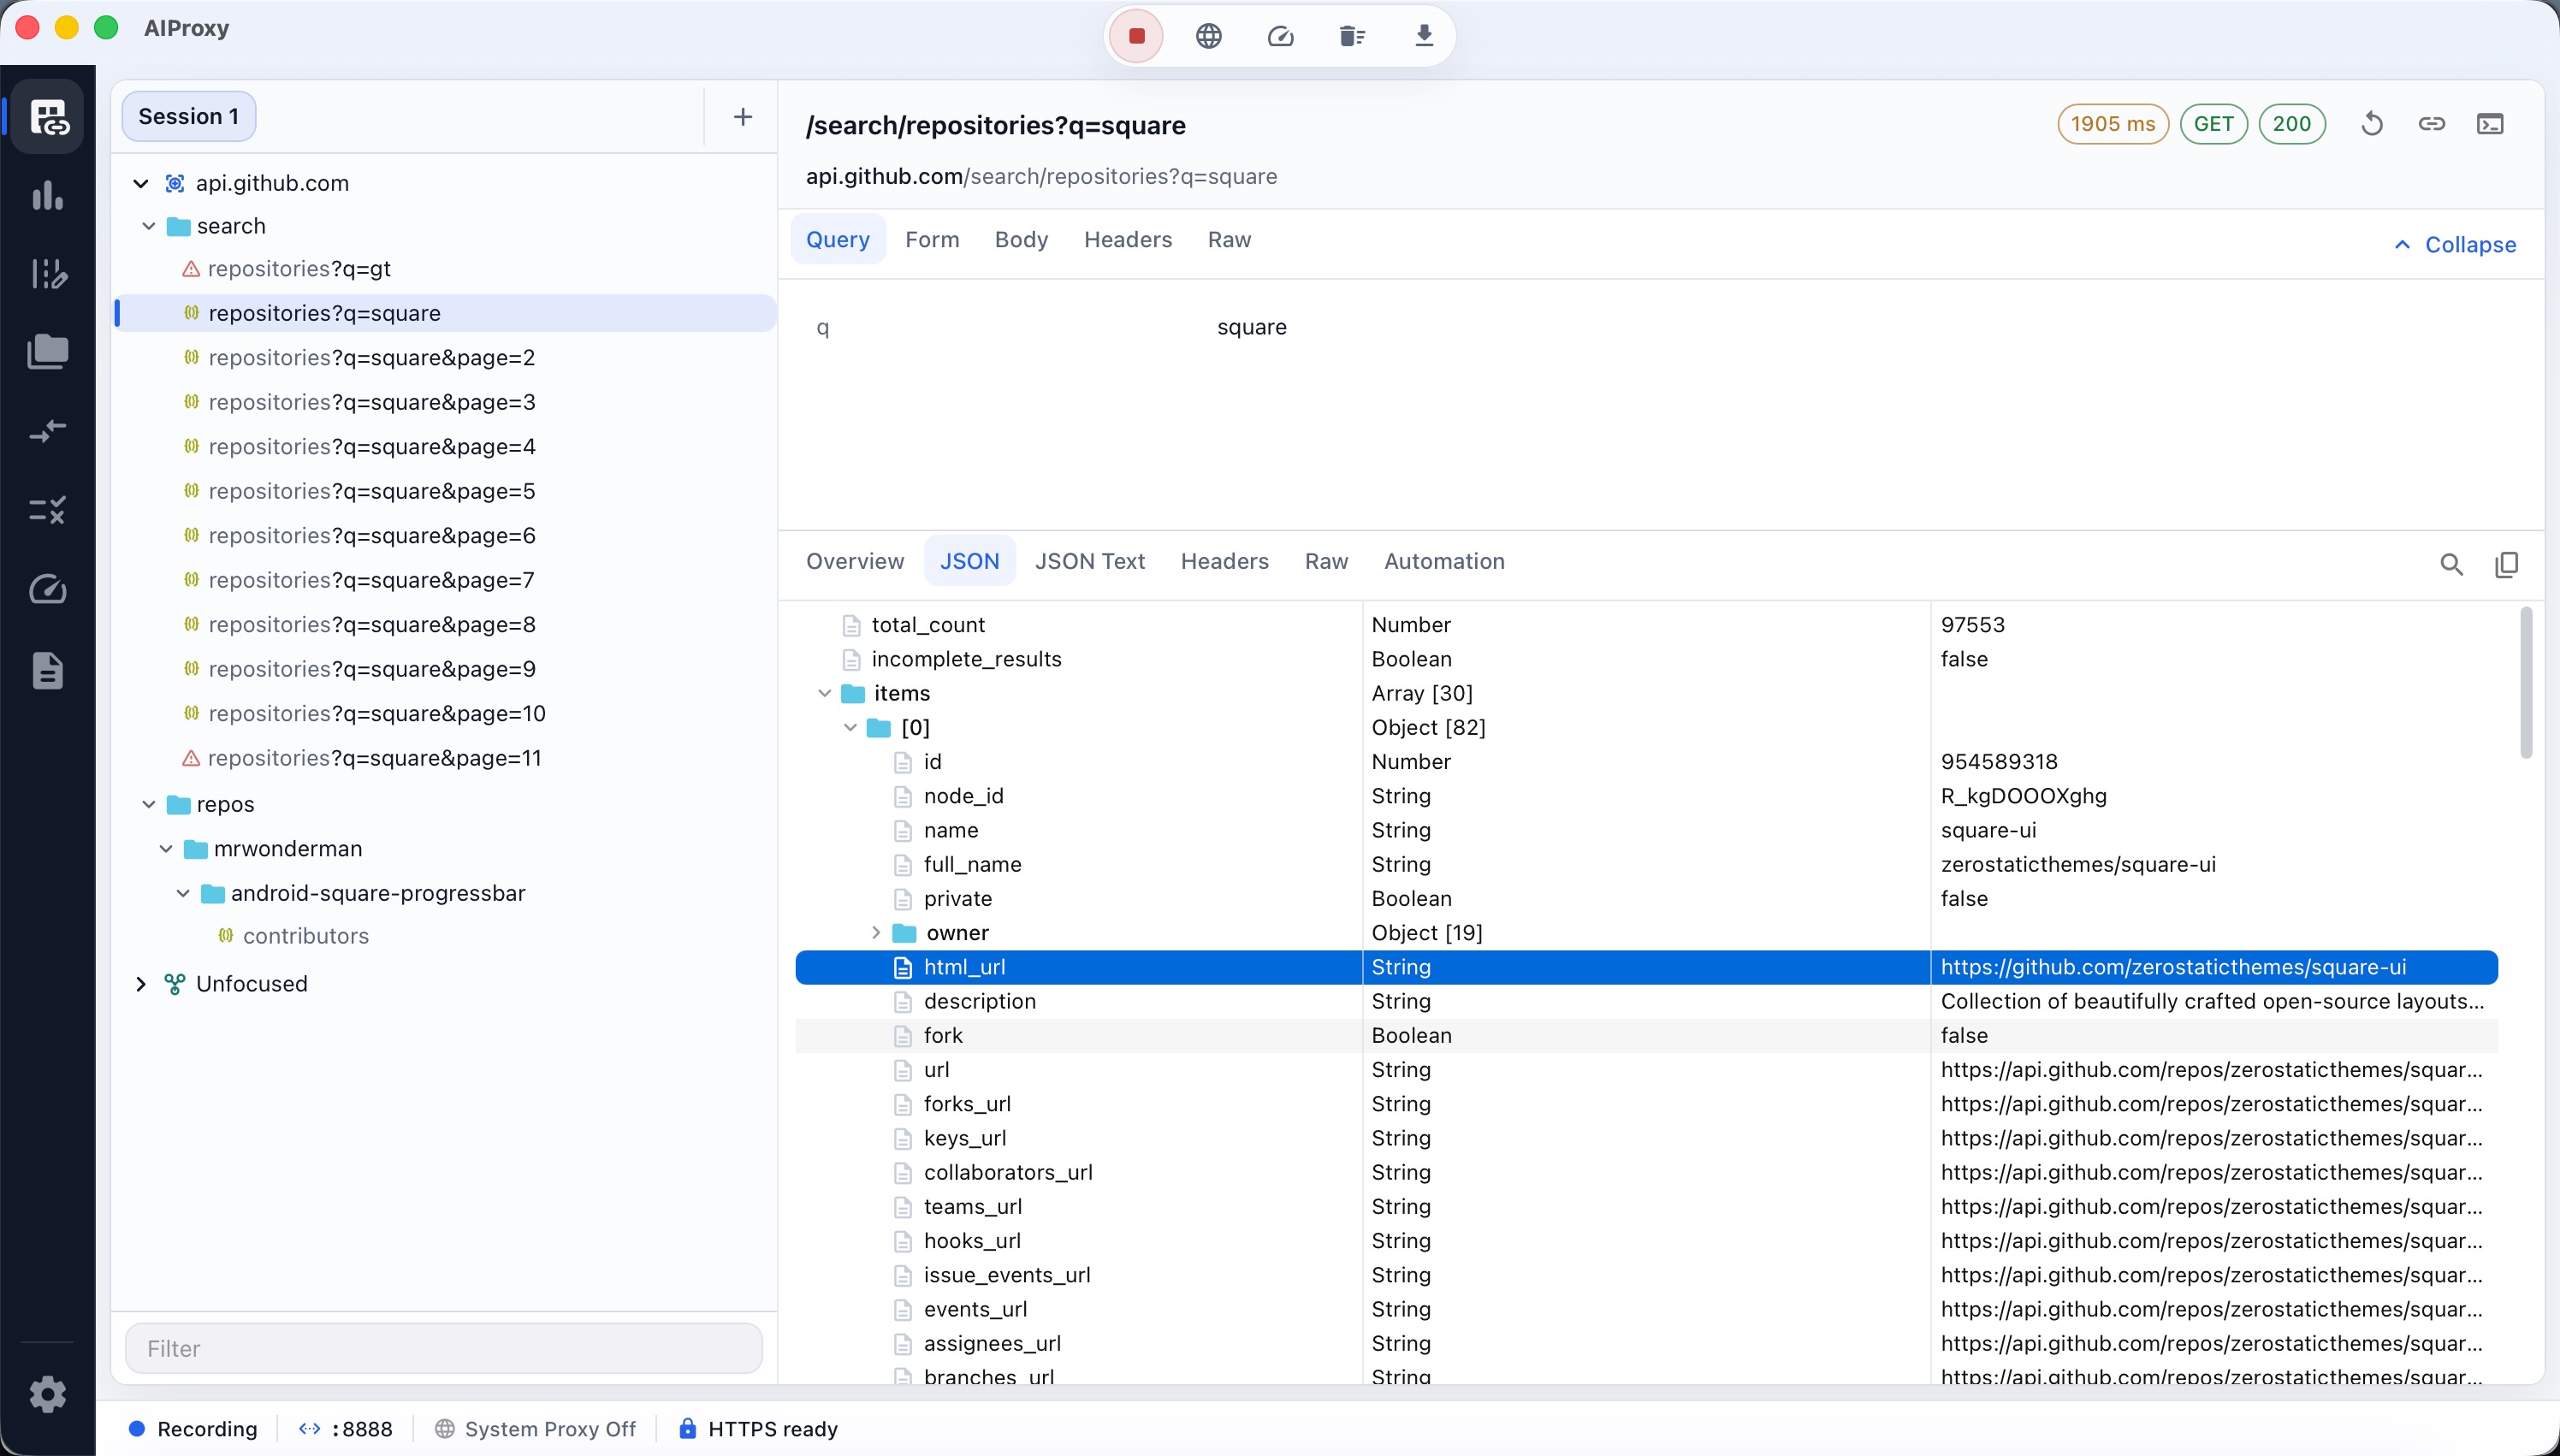Click the 200 status badge
The width and height of the screenshot is (2560, 1456).
(2292, 124)
